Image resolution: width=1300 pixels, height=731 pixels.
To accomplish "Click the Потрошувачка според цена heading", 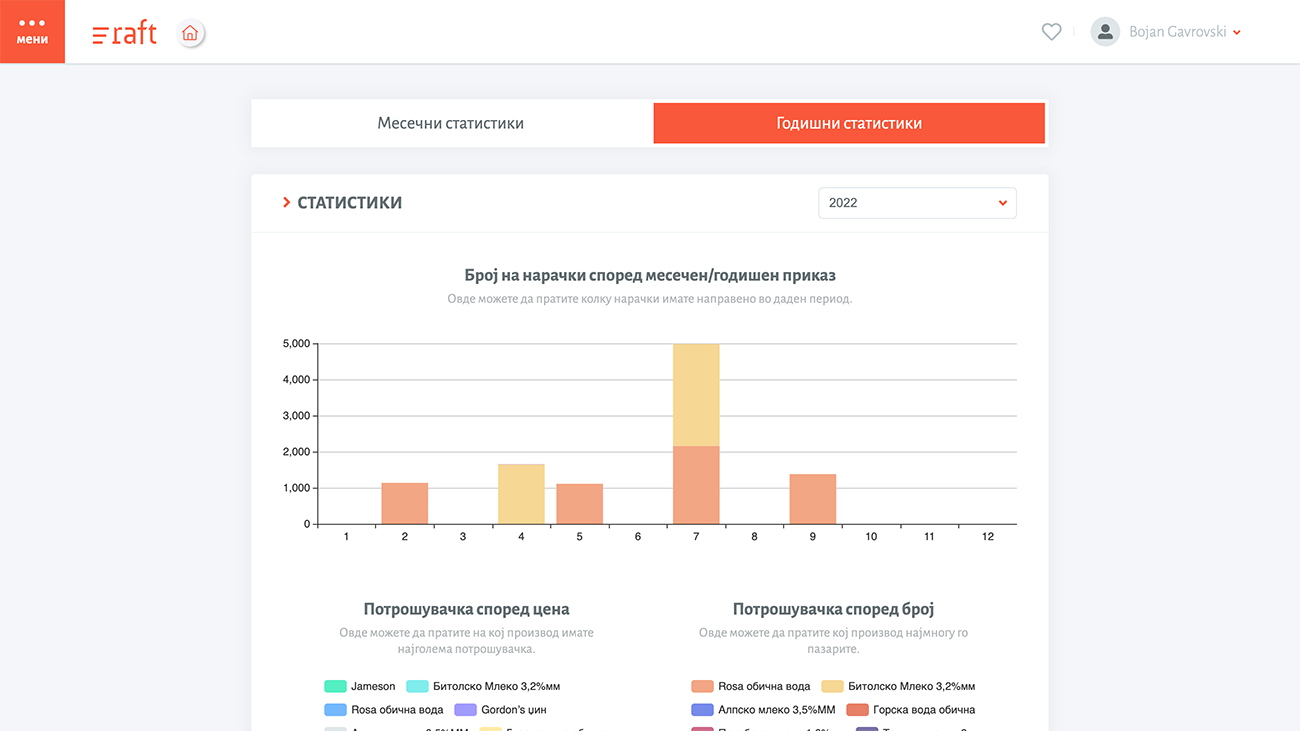I will (467, 609).
